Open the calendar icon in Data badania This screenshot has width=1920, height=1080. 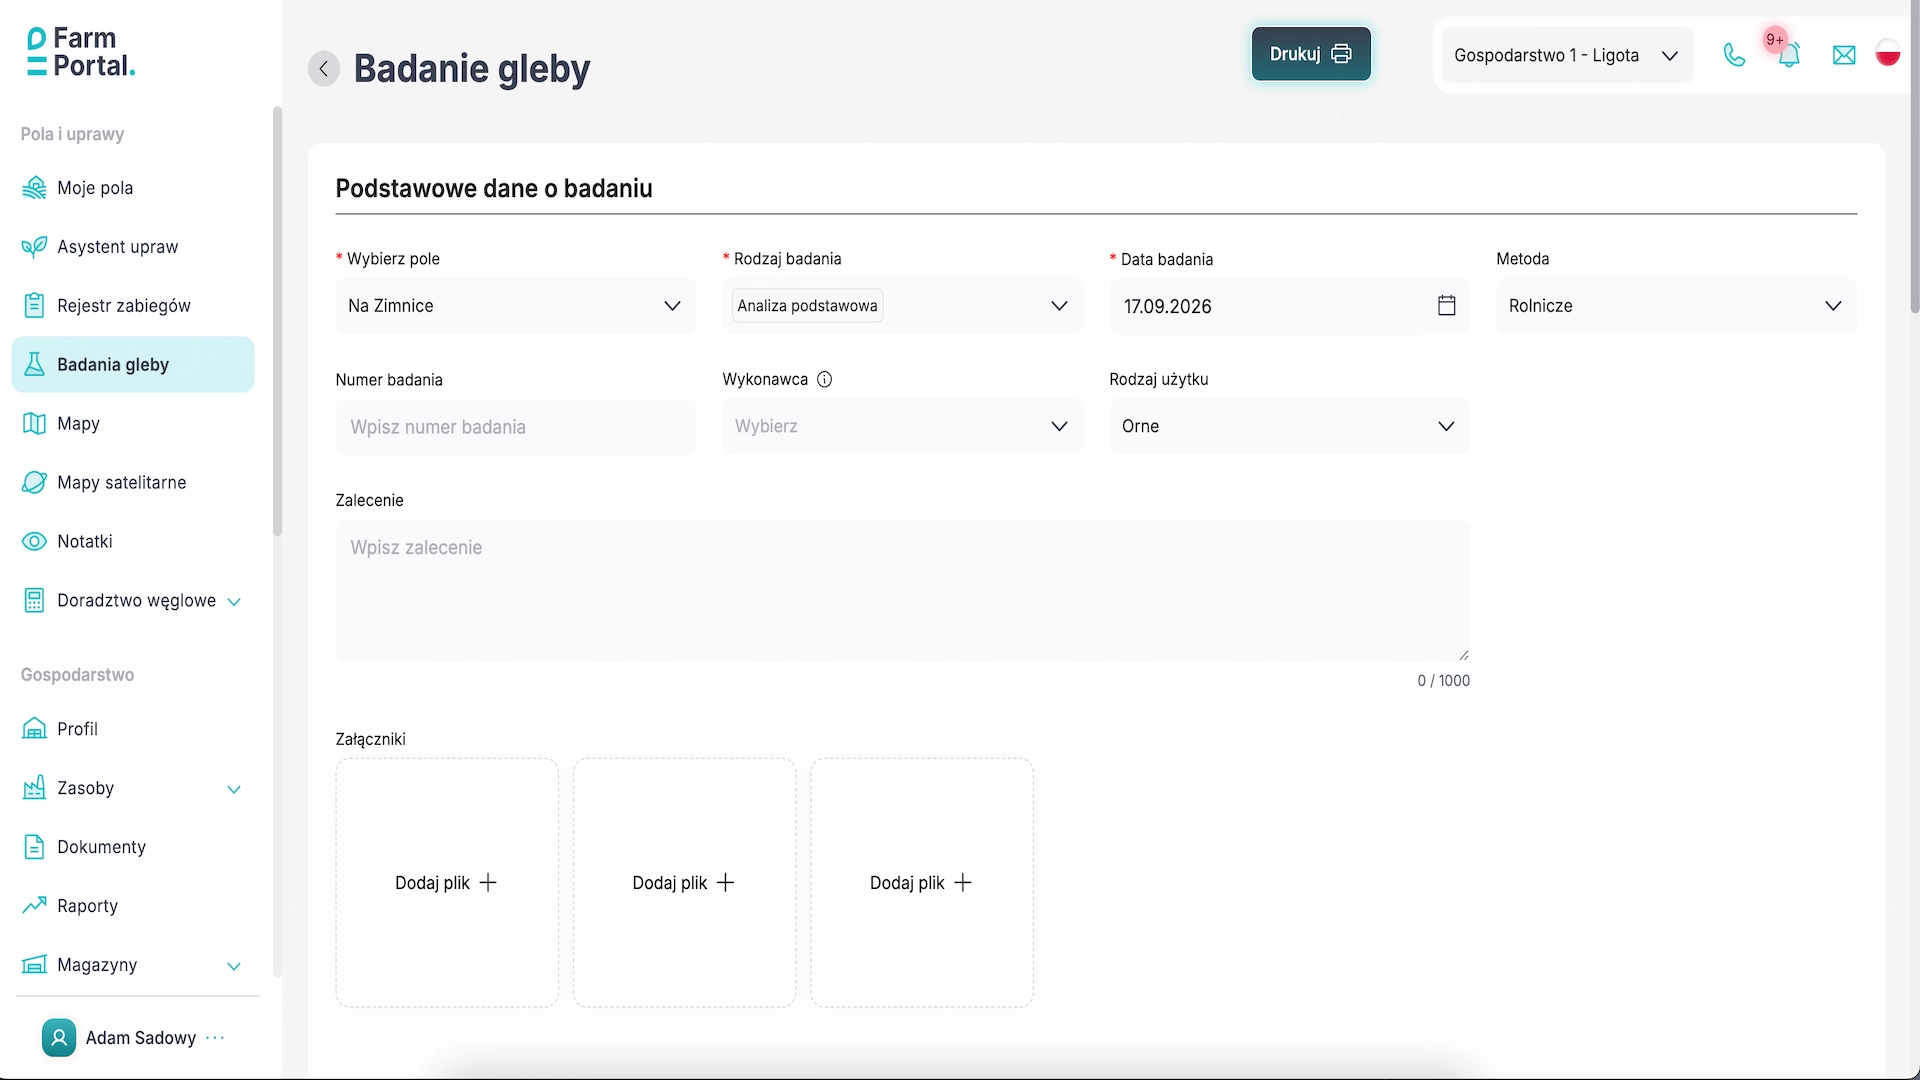pos(1446,305)
